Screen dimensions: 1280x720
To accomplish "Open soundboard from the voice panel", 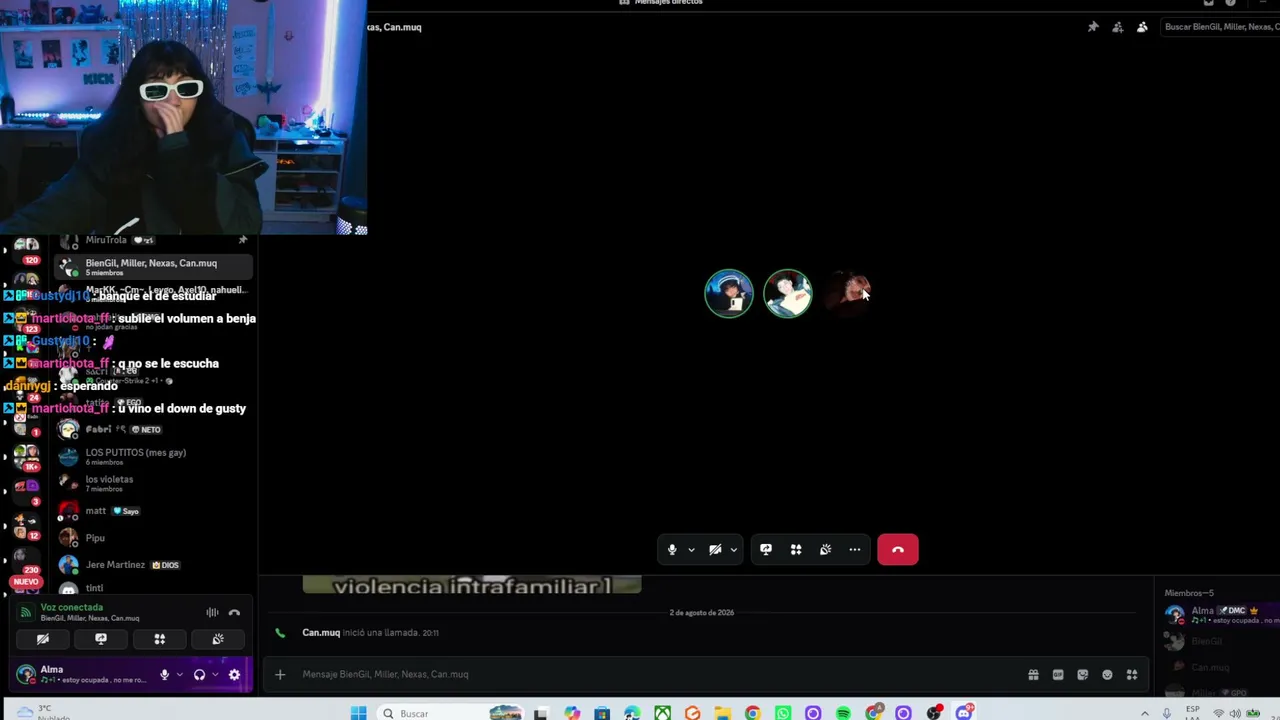I will 218,639.
